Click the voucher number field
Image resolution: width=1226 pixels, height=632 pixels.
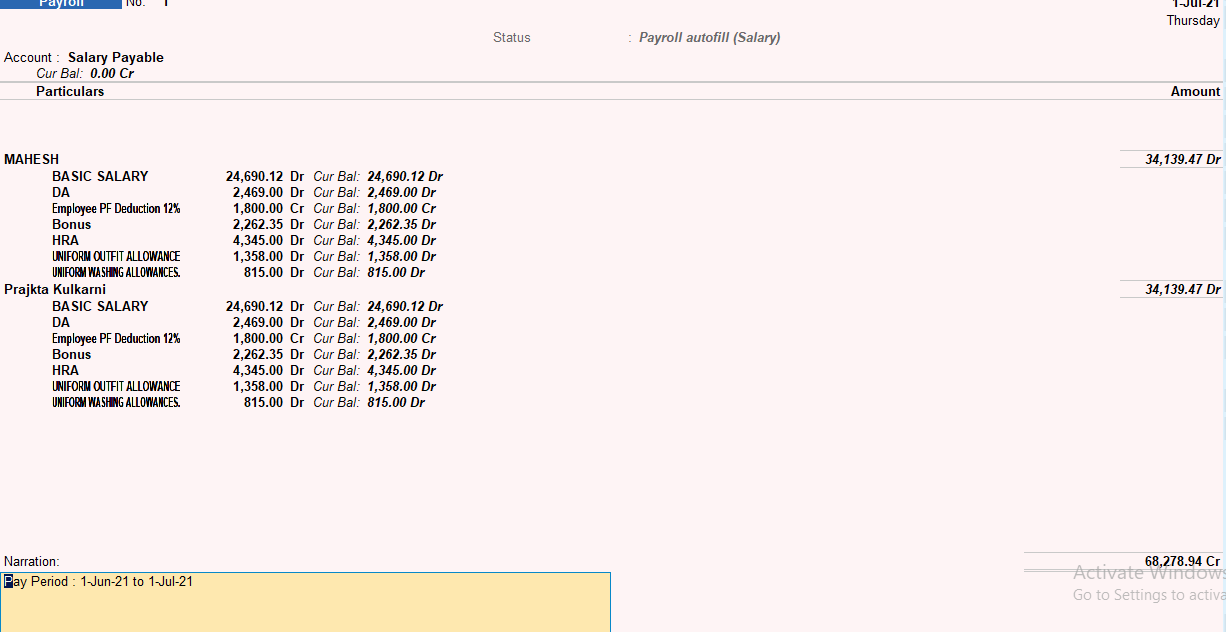tap(165, 3)
